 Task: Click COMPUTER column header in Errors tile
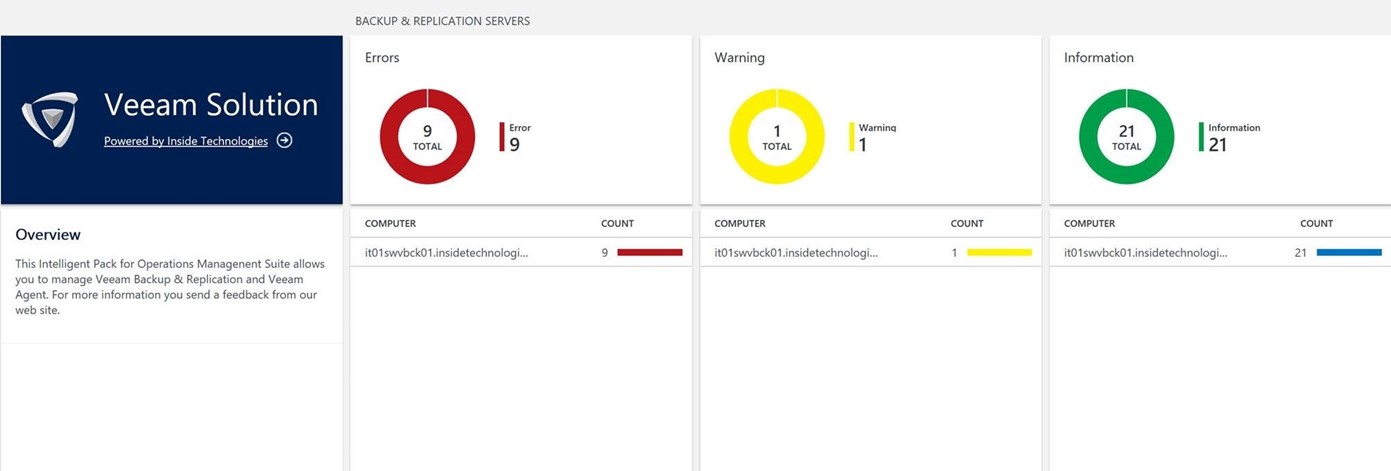pyautogui.click(x=390, y=224)
